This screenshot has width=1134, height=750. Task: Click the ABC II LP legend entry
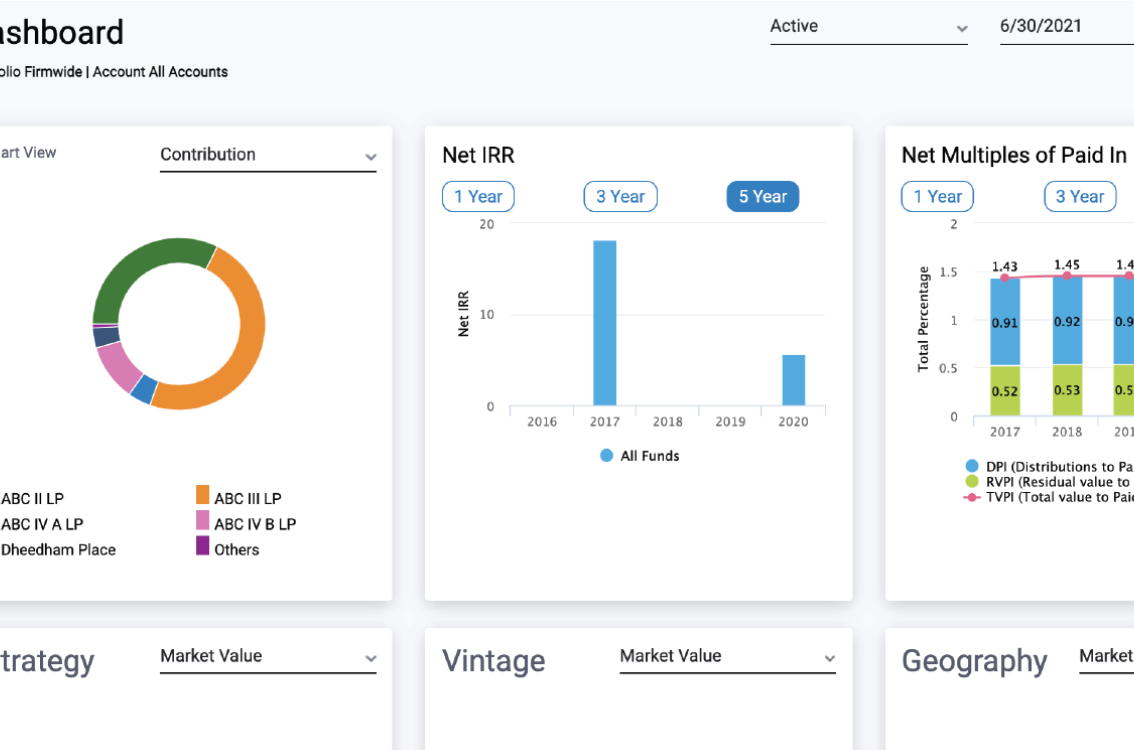30,498
